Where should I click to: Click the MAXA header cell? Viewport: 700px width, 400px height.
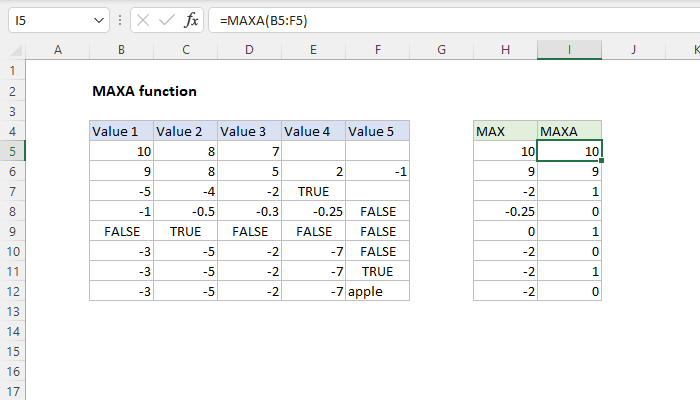coord(569,131)
